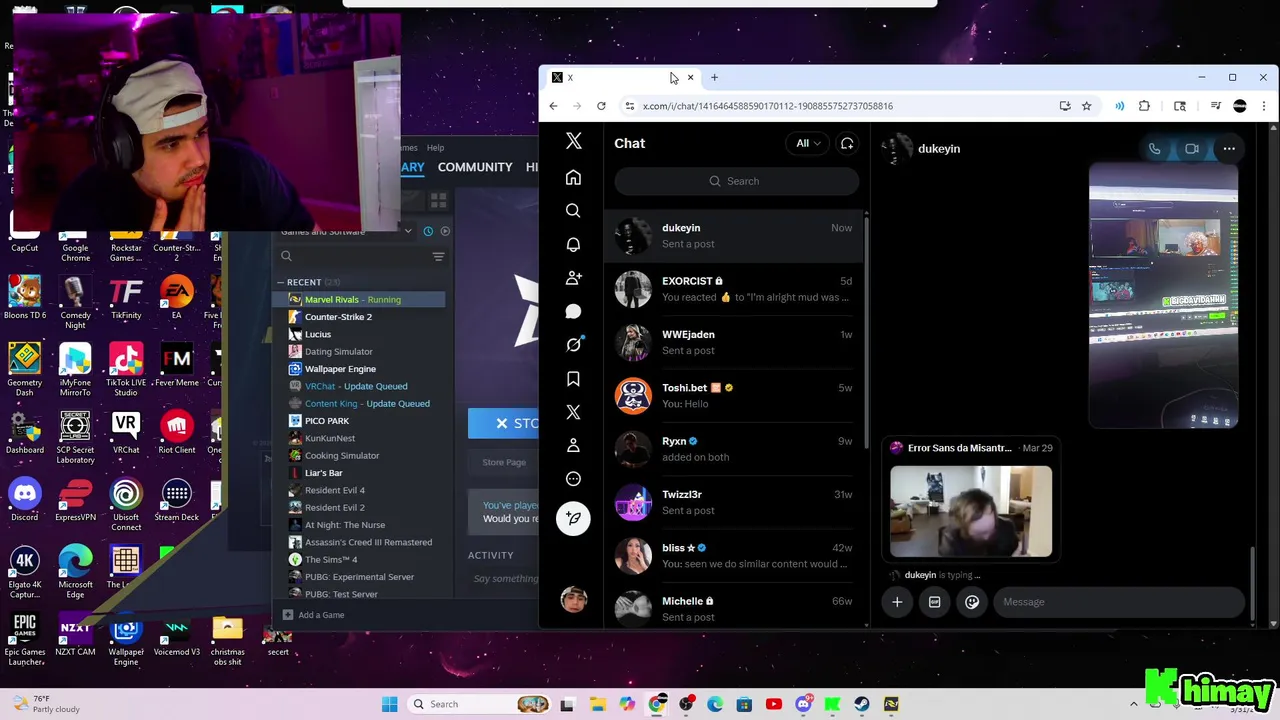The image size is (1280, 720).
Task: Open Steam COMMUNITY tab
Action: [x=475, y=167]
